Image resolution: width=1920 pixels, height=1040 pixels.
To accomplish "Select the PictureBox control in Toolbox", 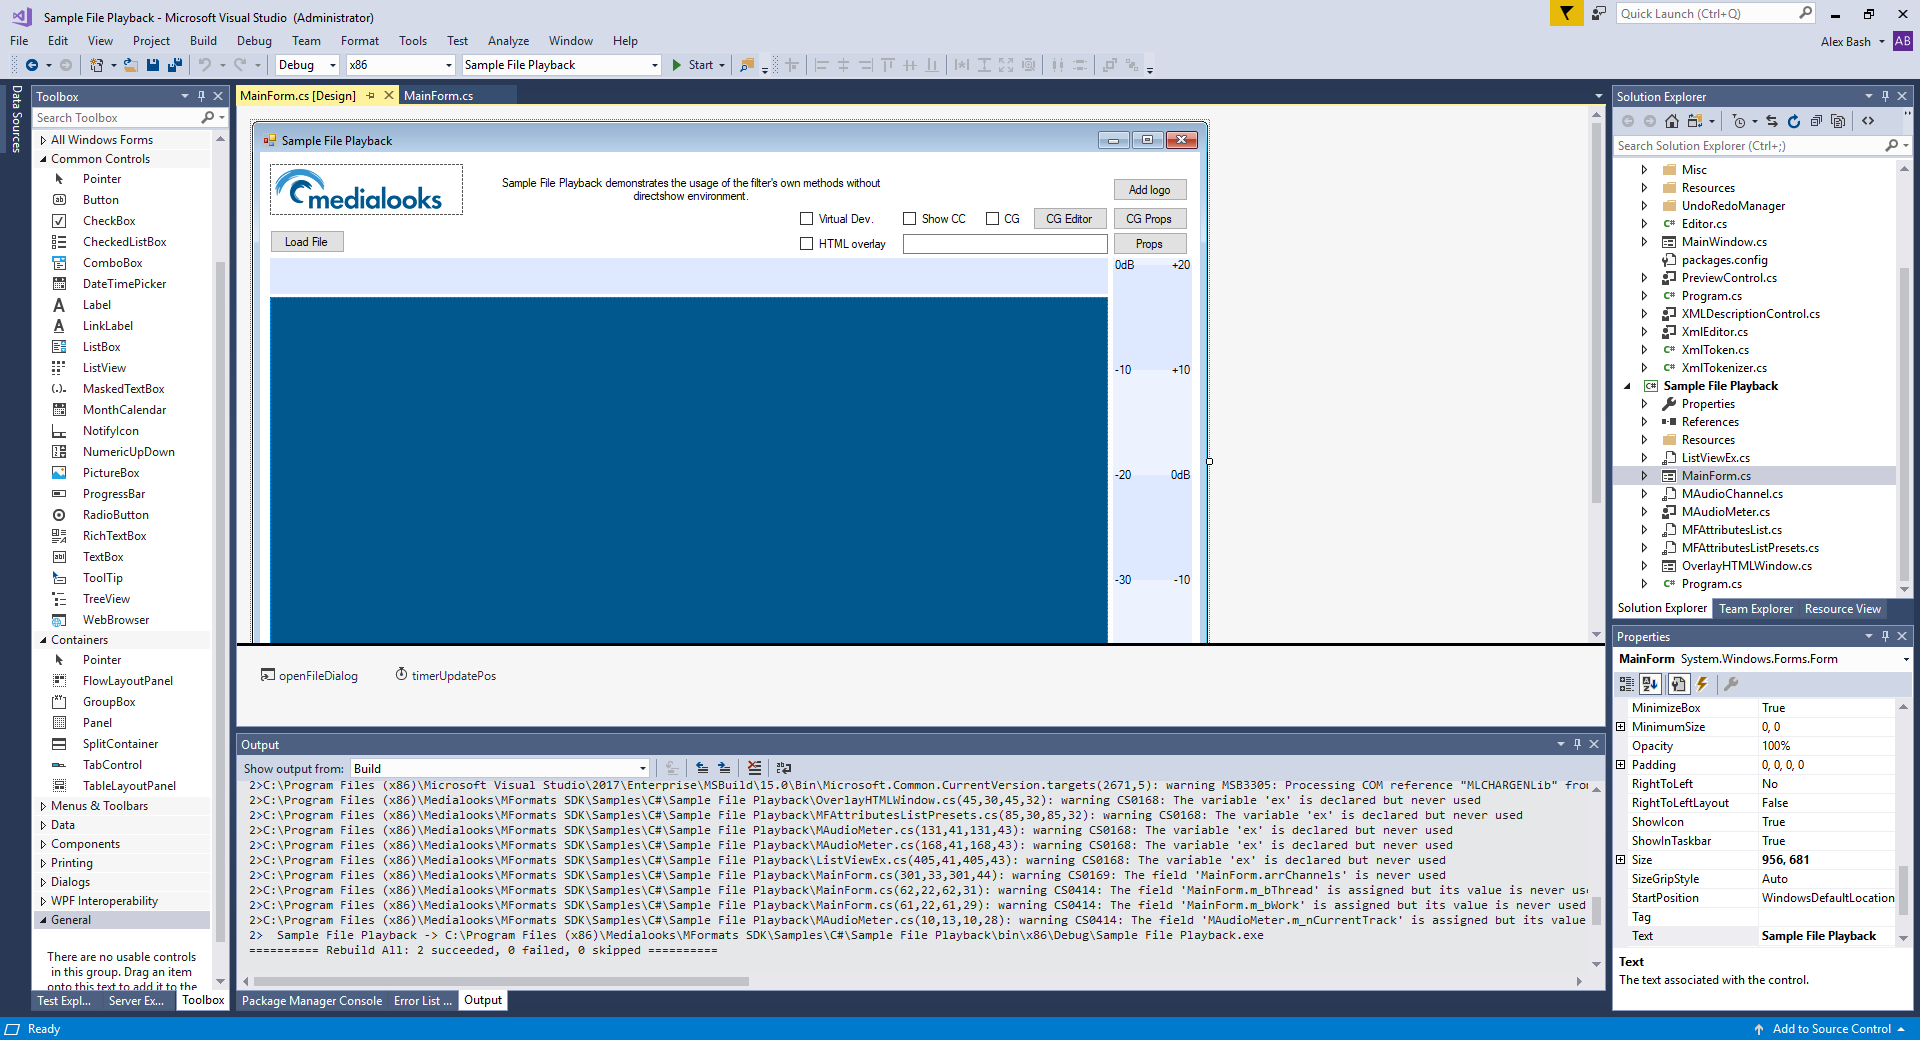I will coord(110,473).
